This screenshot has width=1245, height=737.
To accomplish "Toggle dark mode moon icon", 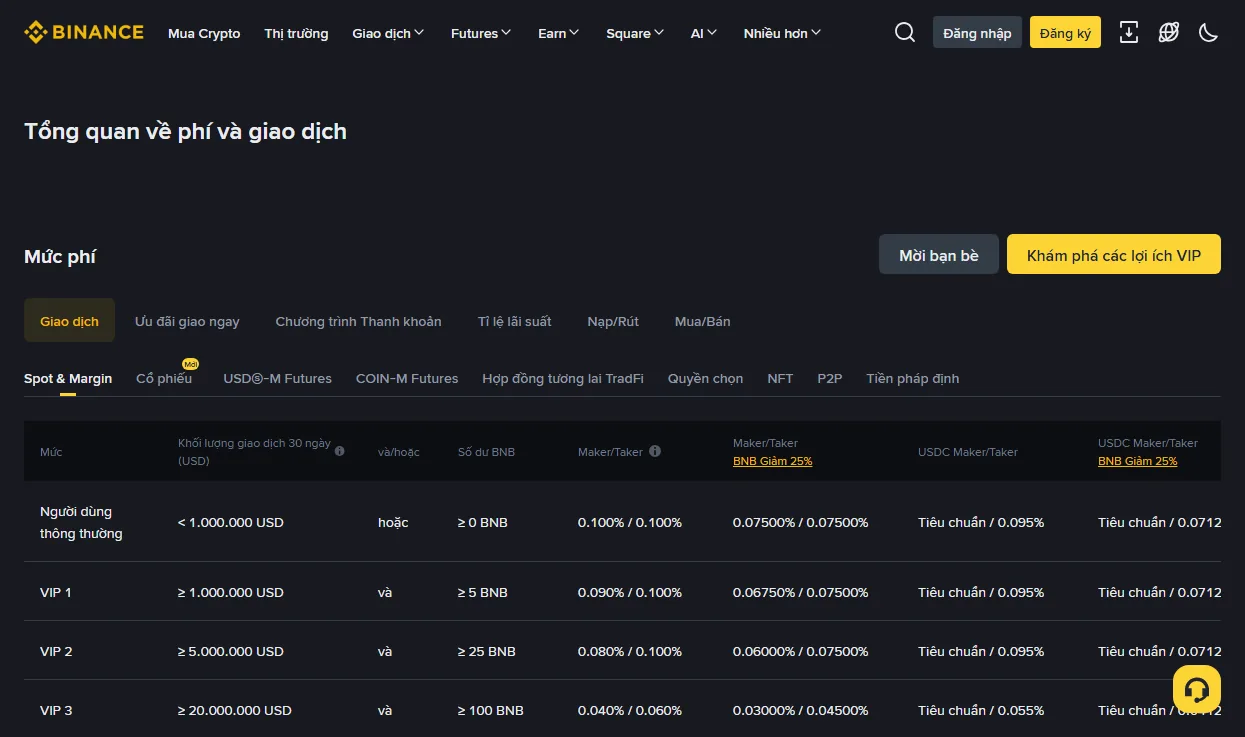I will click(x=1209, y=33).
